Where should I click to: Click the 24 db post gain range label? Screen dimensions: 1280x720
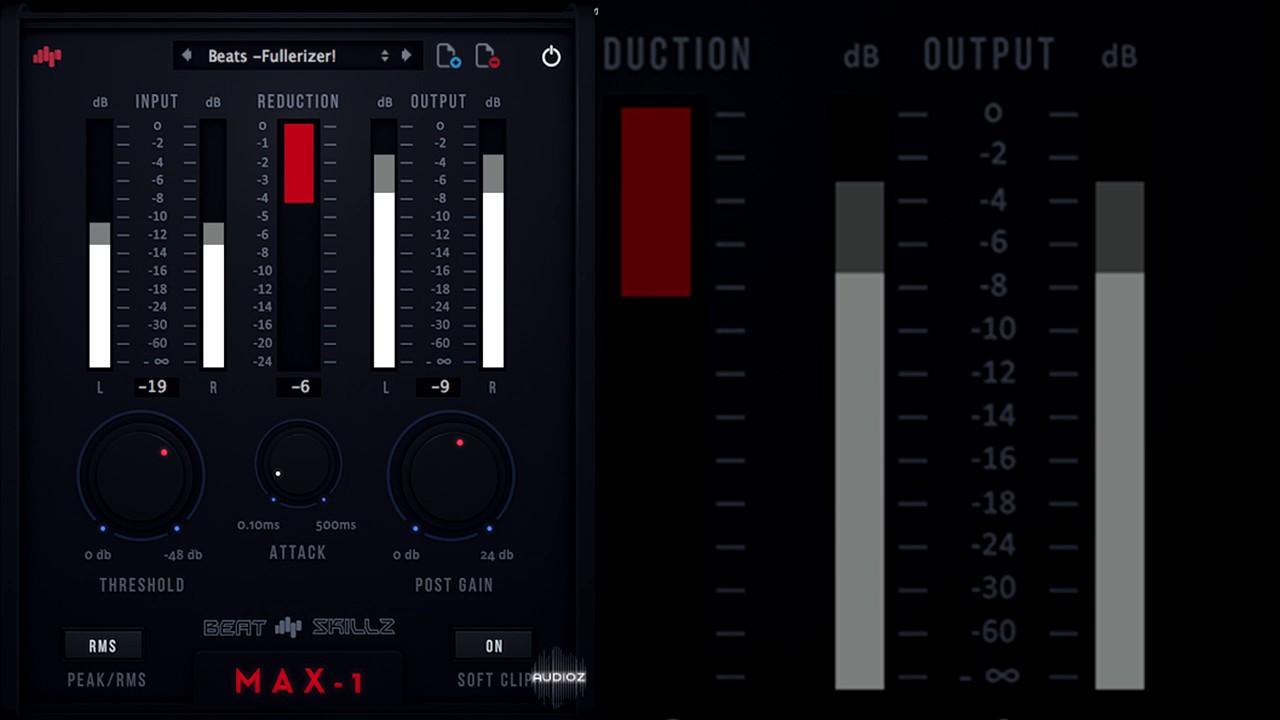tap(497, 555)
